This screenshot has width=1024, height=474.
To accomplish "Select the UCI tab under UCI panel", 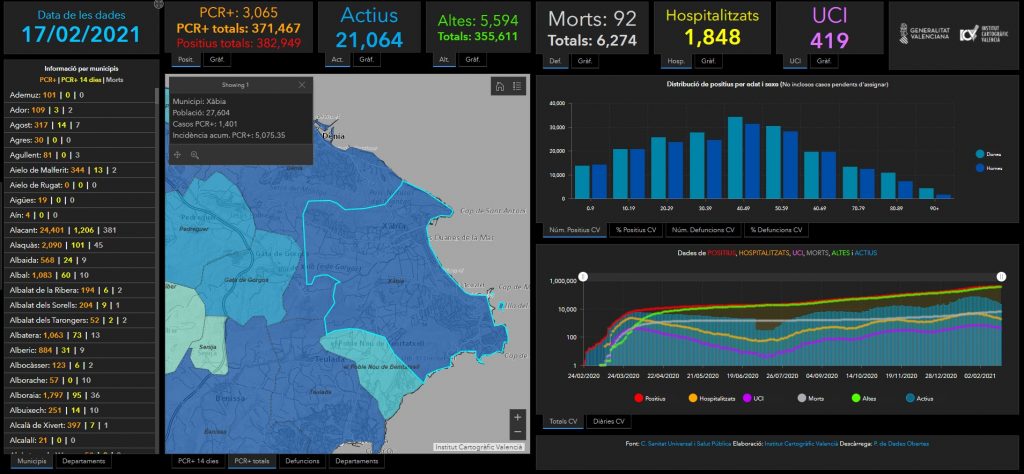I will pyautogui.click(x=795, y=61).
